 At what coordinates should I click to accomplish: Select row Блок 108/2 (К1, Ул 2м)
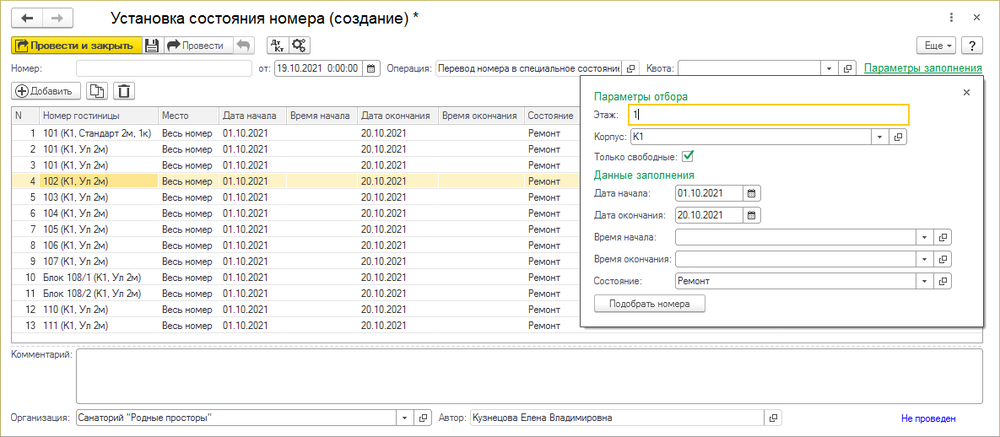[x=297, y=293]
